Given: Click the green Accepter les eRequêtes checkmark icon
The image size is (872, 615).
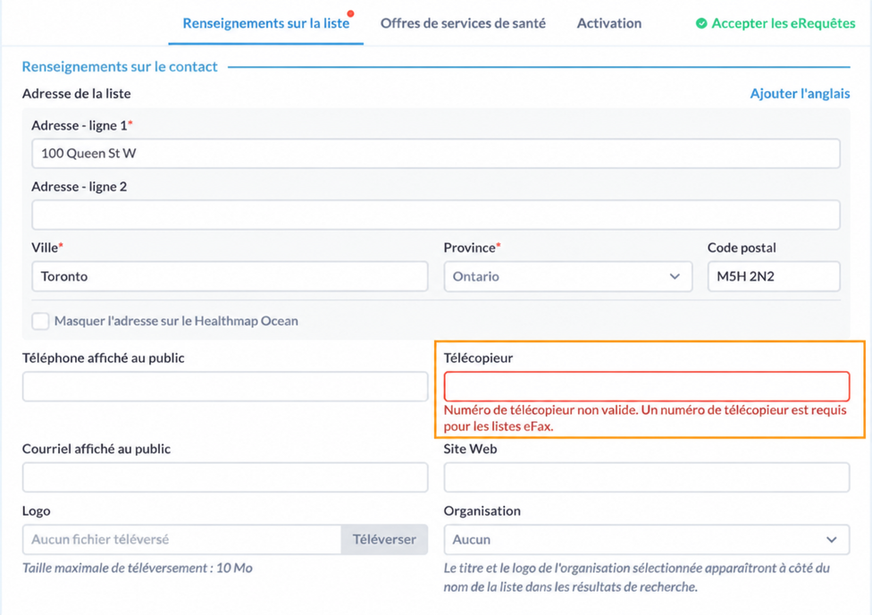Looking at the screenshot, I should [701, 23].
